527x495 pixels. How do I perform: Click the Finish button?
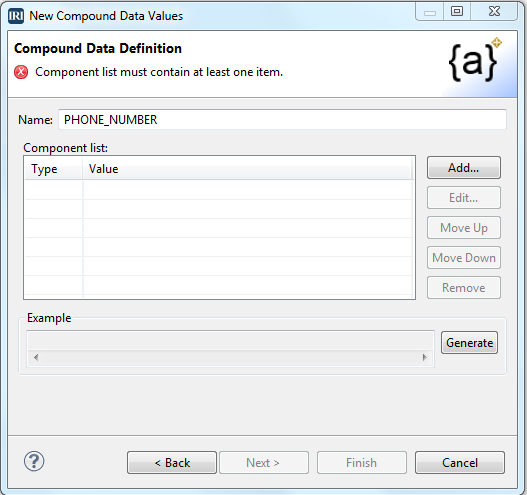(x=362, y=463)
